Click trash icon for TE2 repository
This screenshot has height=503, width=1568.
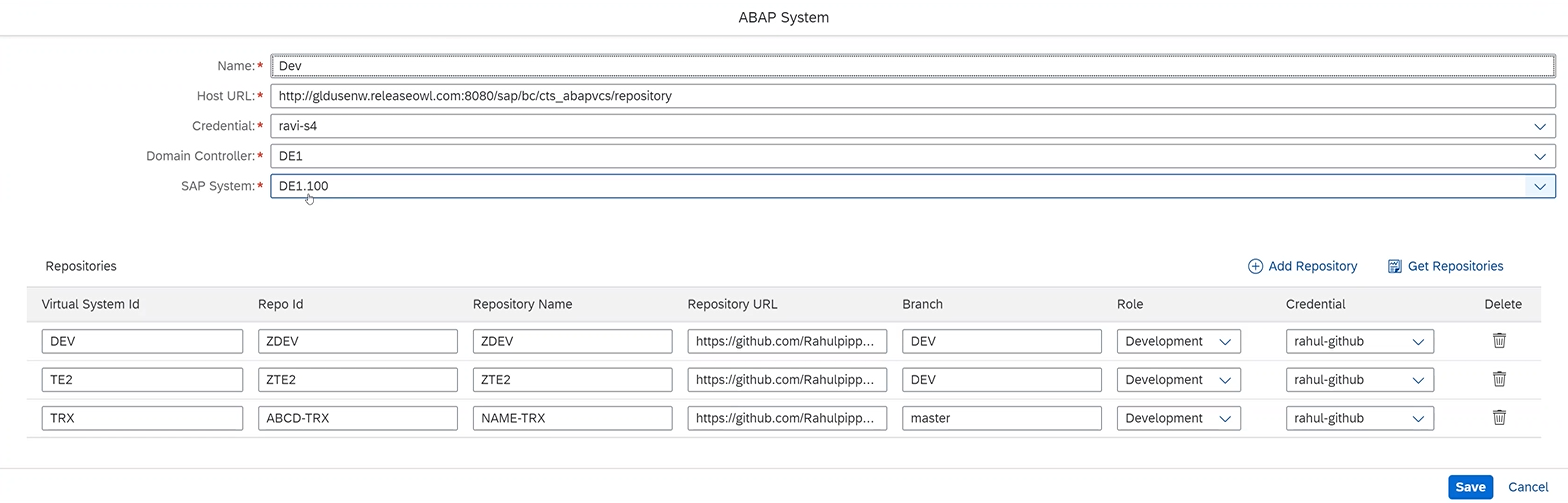click(x=1499, y=379)
